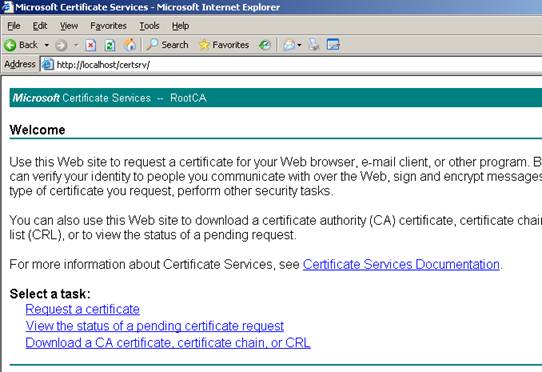Expand the Mail dropdown arrow
542x372 pixels.
(299, 45)
